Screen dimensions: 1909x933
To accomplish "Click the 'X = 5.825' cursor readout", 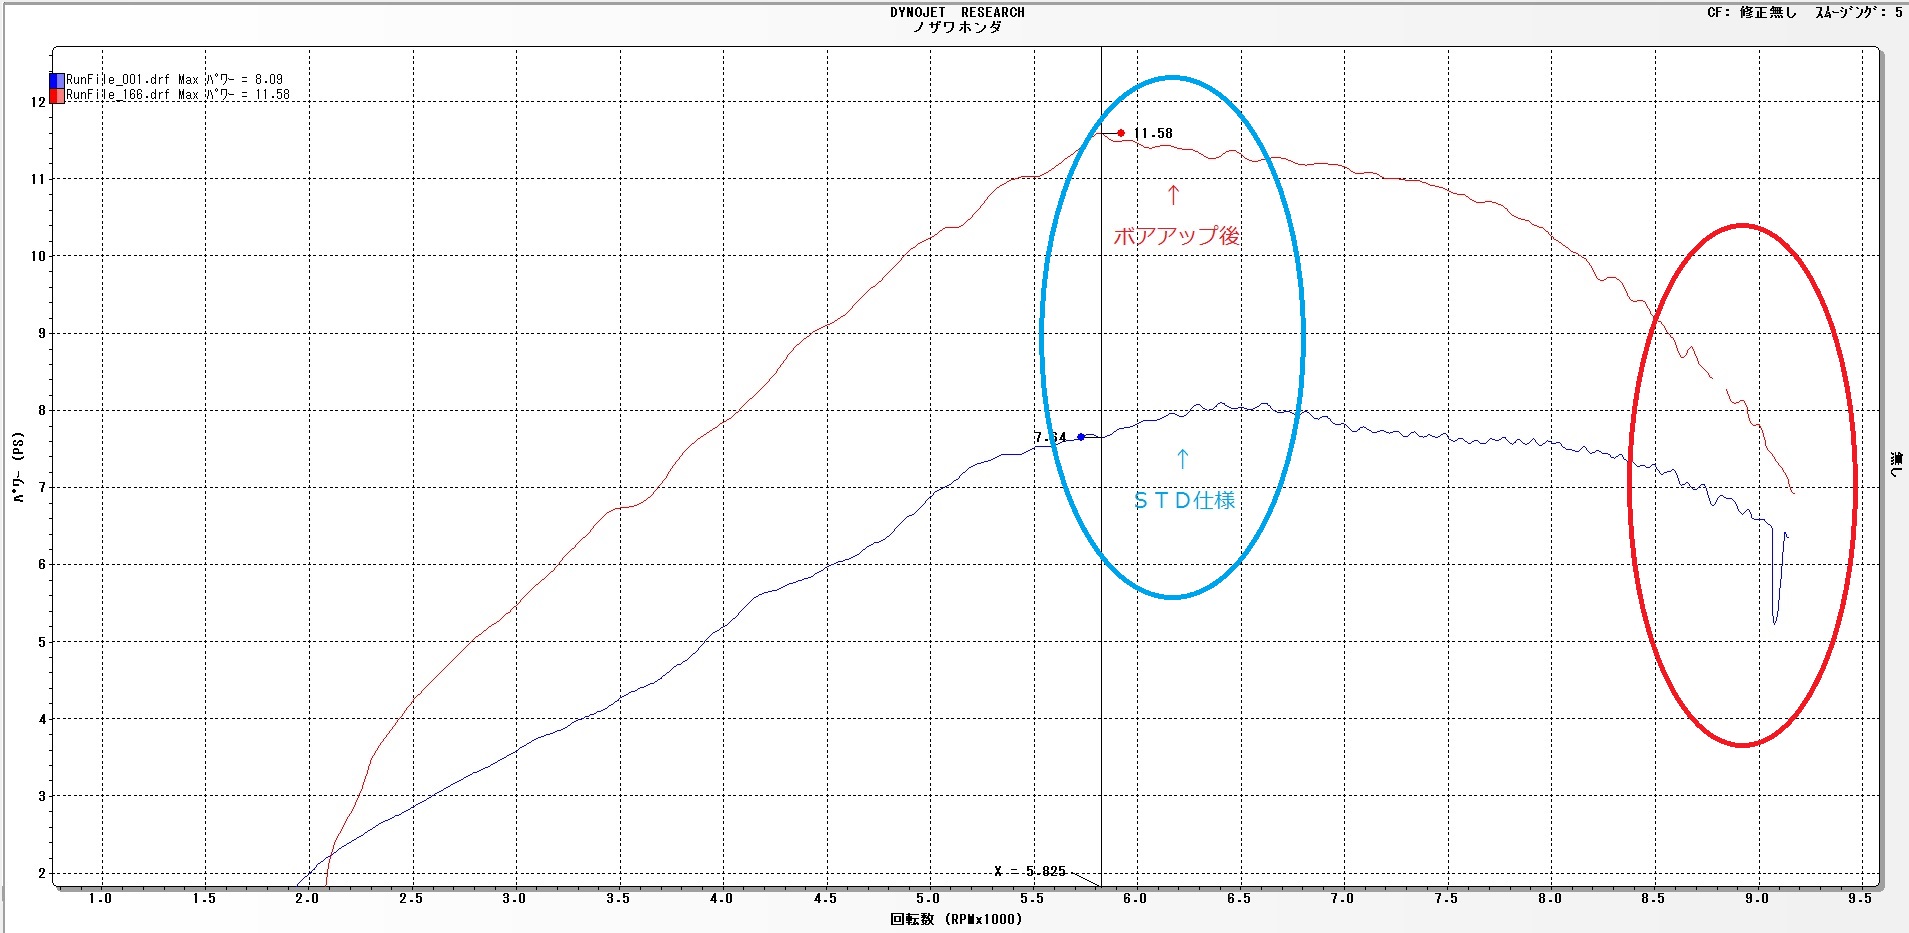I will 1030,871.
